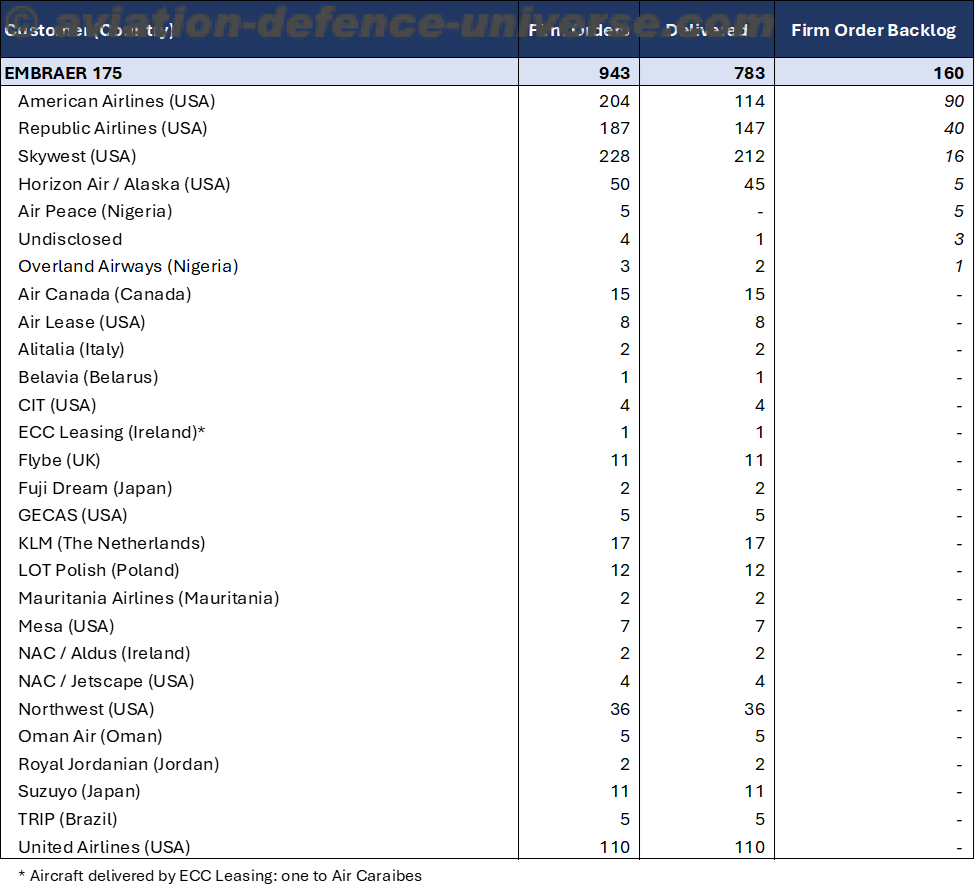Screen dimensions: 975x889
Task: Select American Airlines firm orders '204'
Action: point(614,101)
